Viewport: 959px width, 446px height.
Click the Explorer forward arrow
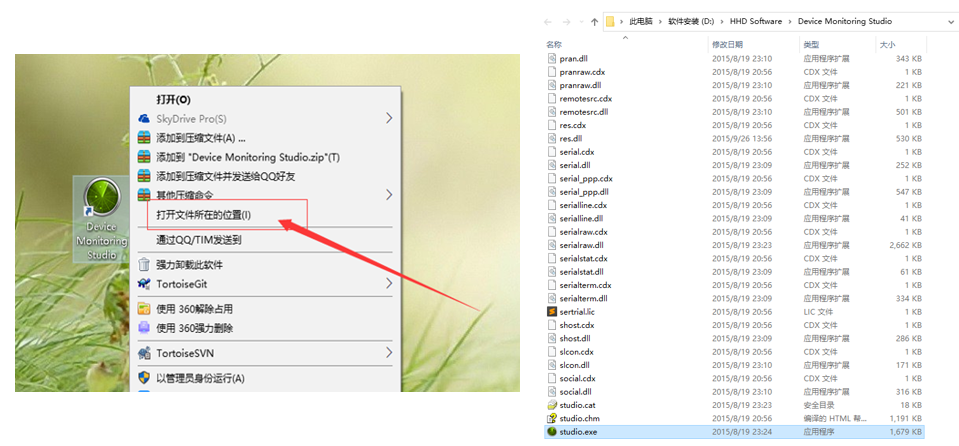(x=566, y=21)
